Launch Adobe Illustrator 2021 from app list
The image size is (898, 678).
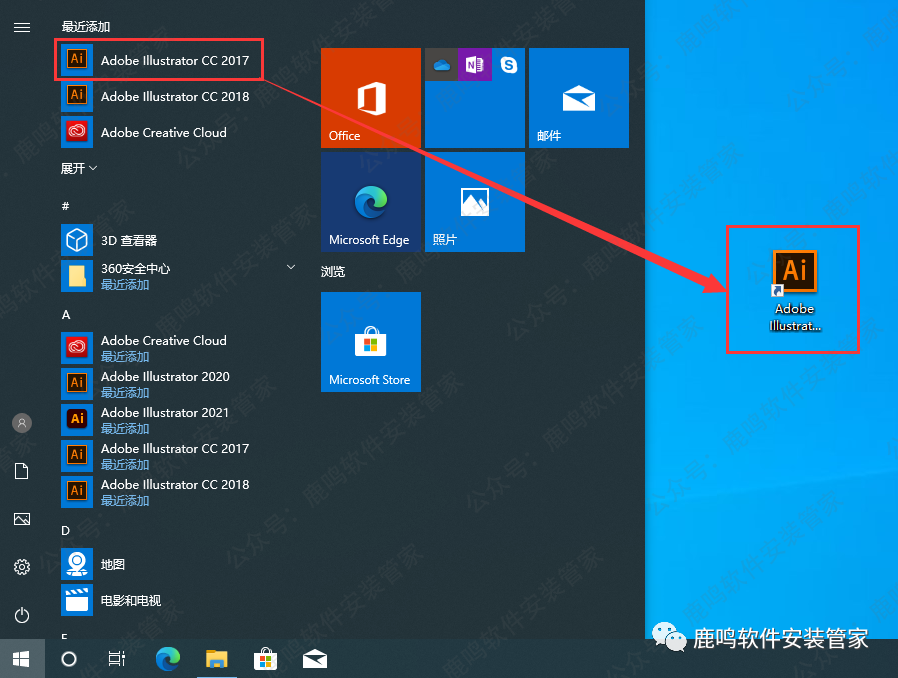[x=165, y=420]
